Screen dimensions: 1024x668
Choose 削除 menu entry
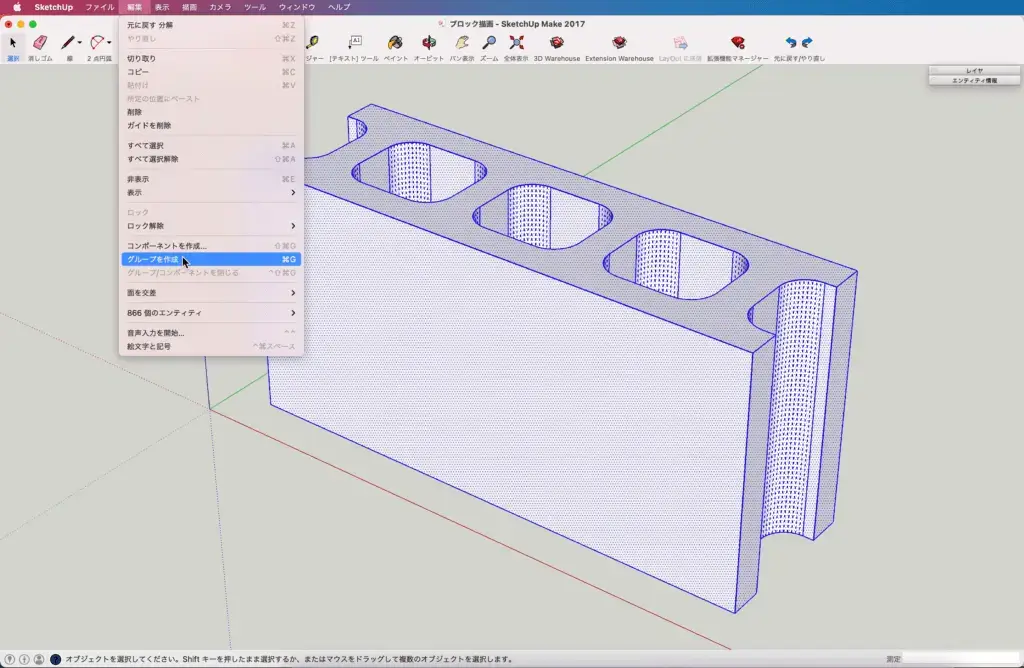pos(211,112)
